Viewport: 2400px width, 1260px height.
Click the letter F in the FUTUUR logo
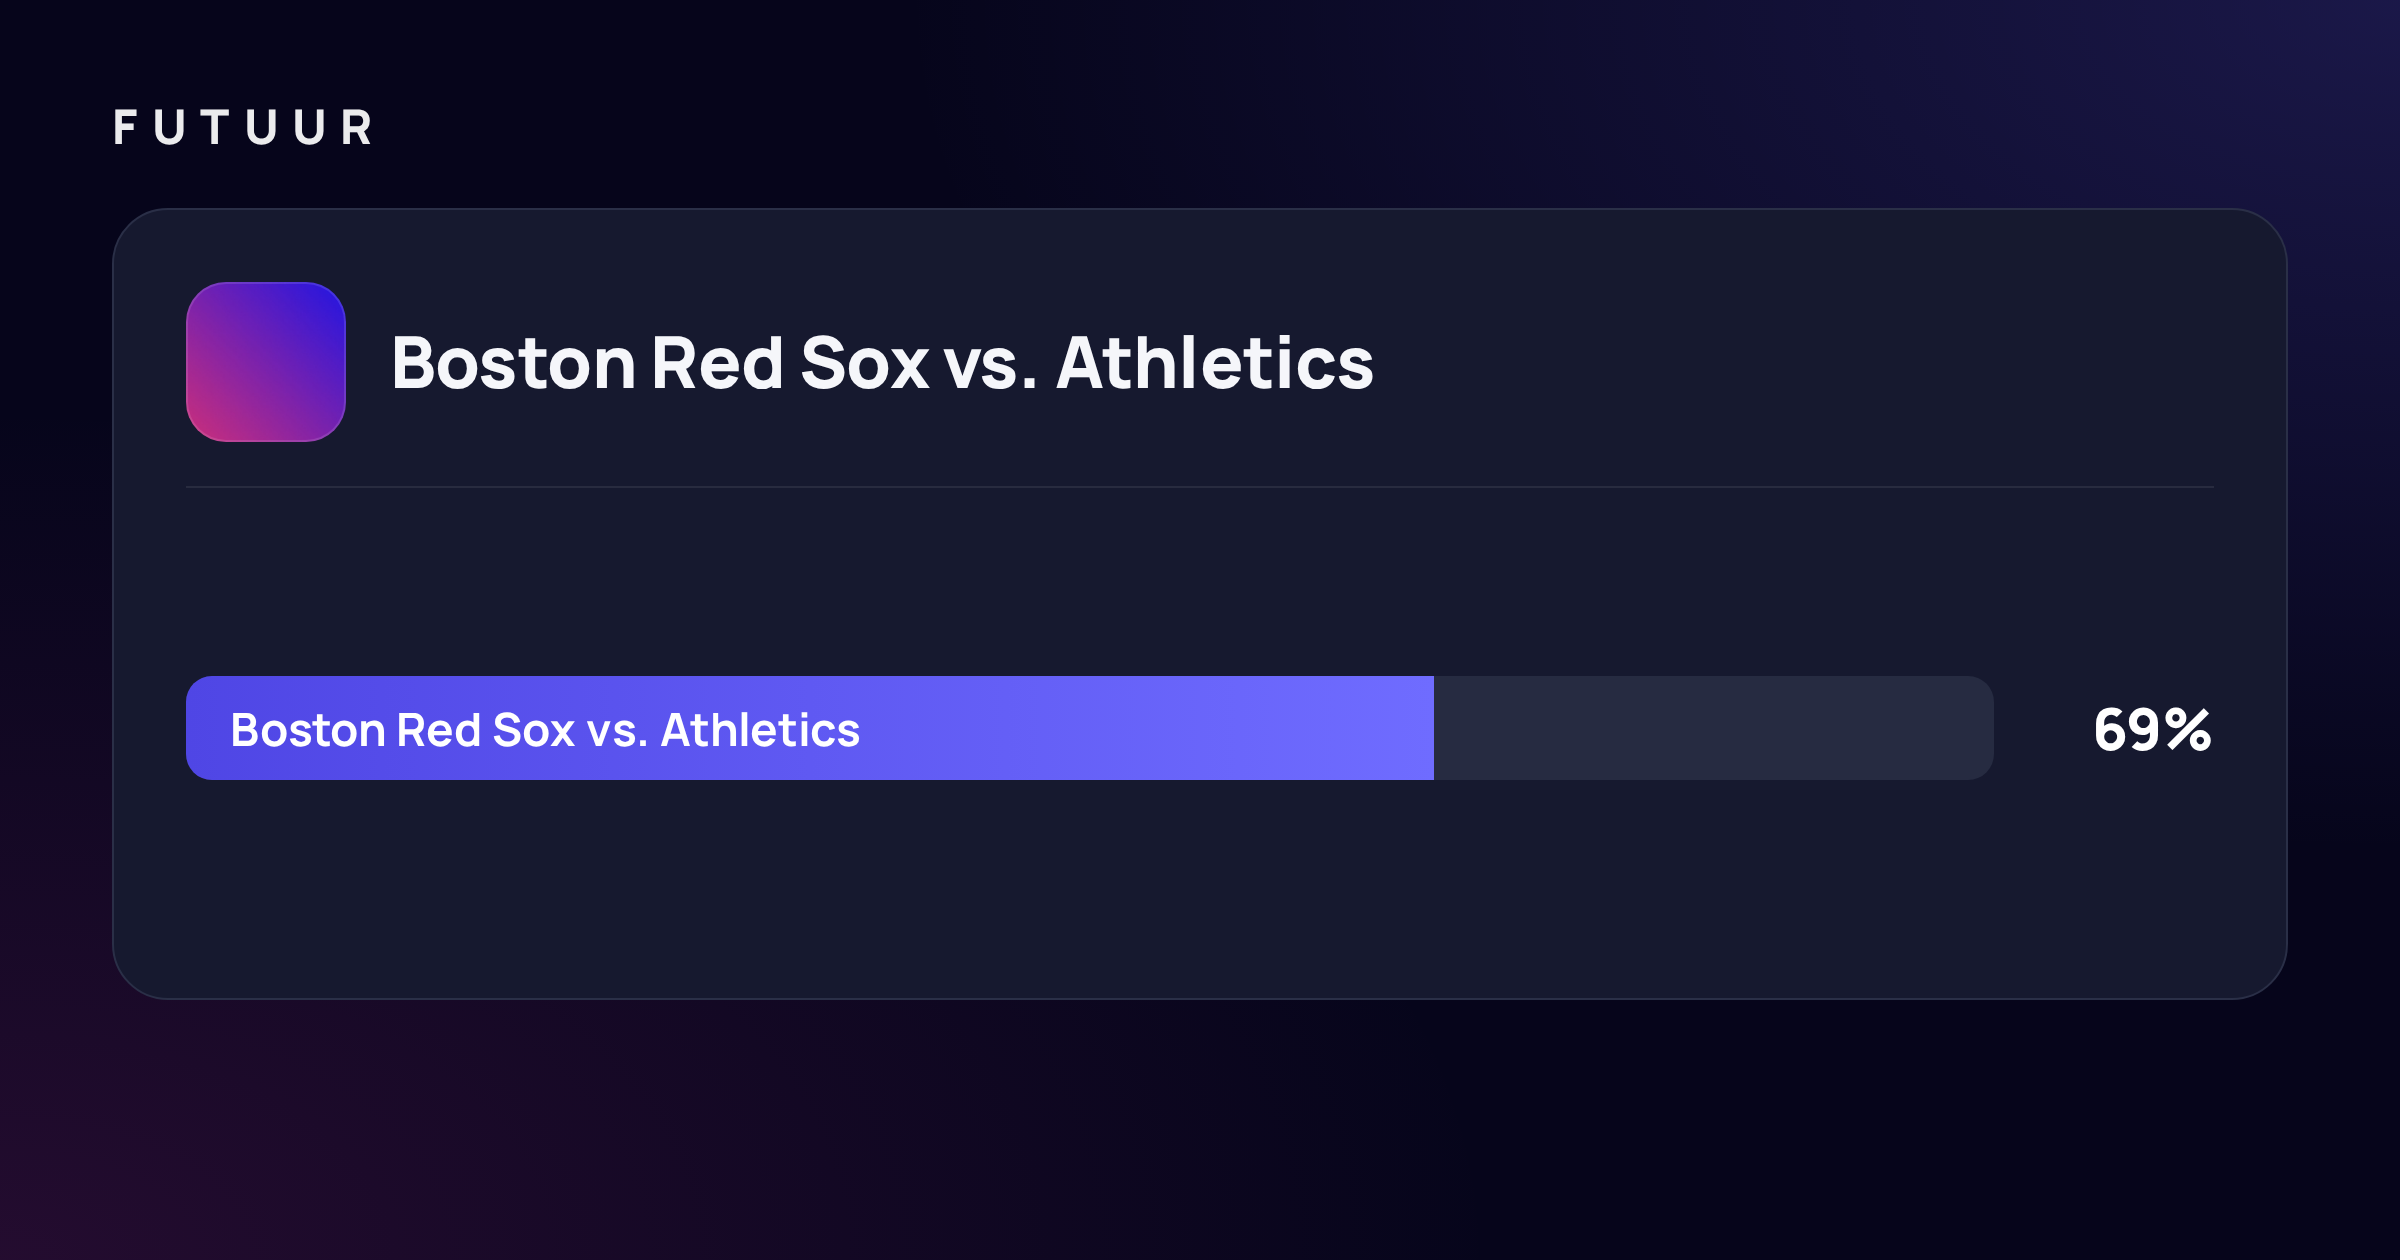tap(125, 128)
